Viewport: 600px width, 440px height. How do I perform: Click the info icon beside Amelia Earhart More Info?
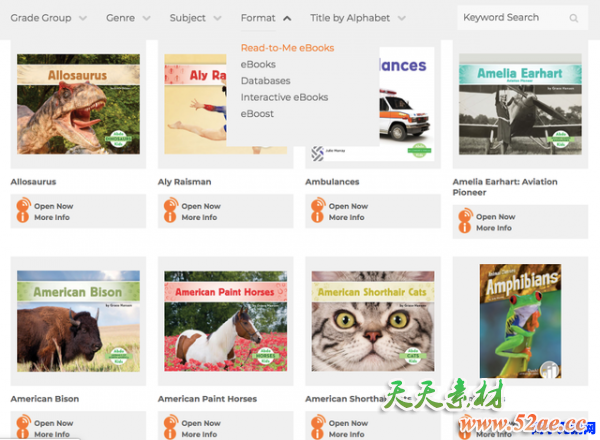click(x=465, y=228)
